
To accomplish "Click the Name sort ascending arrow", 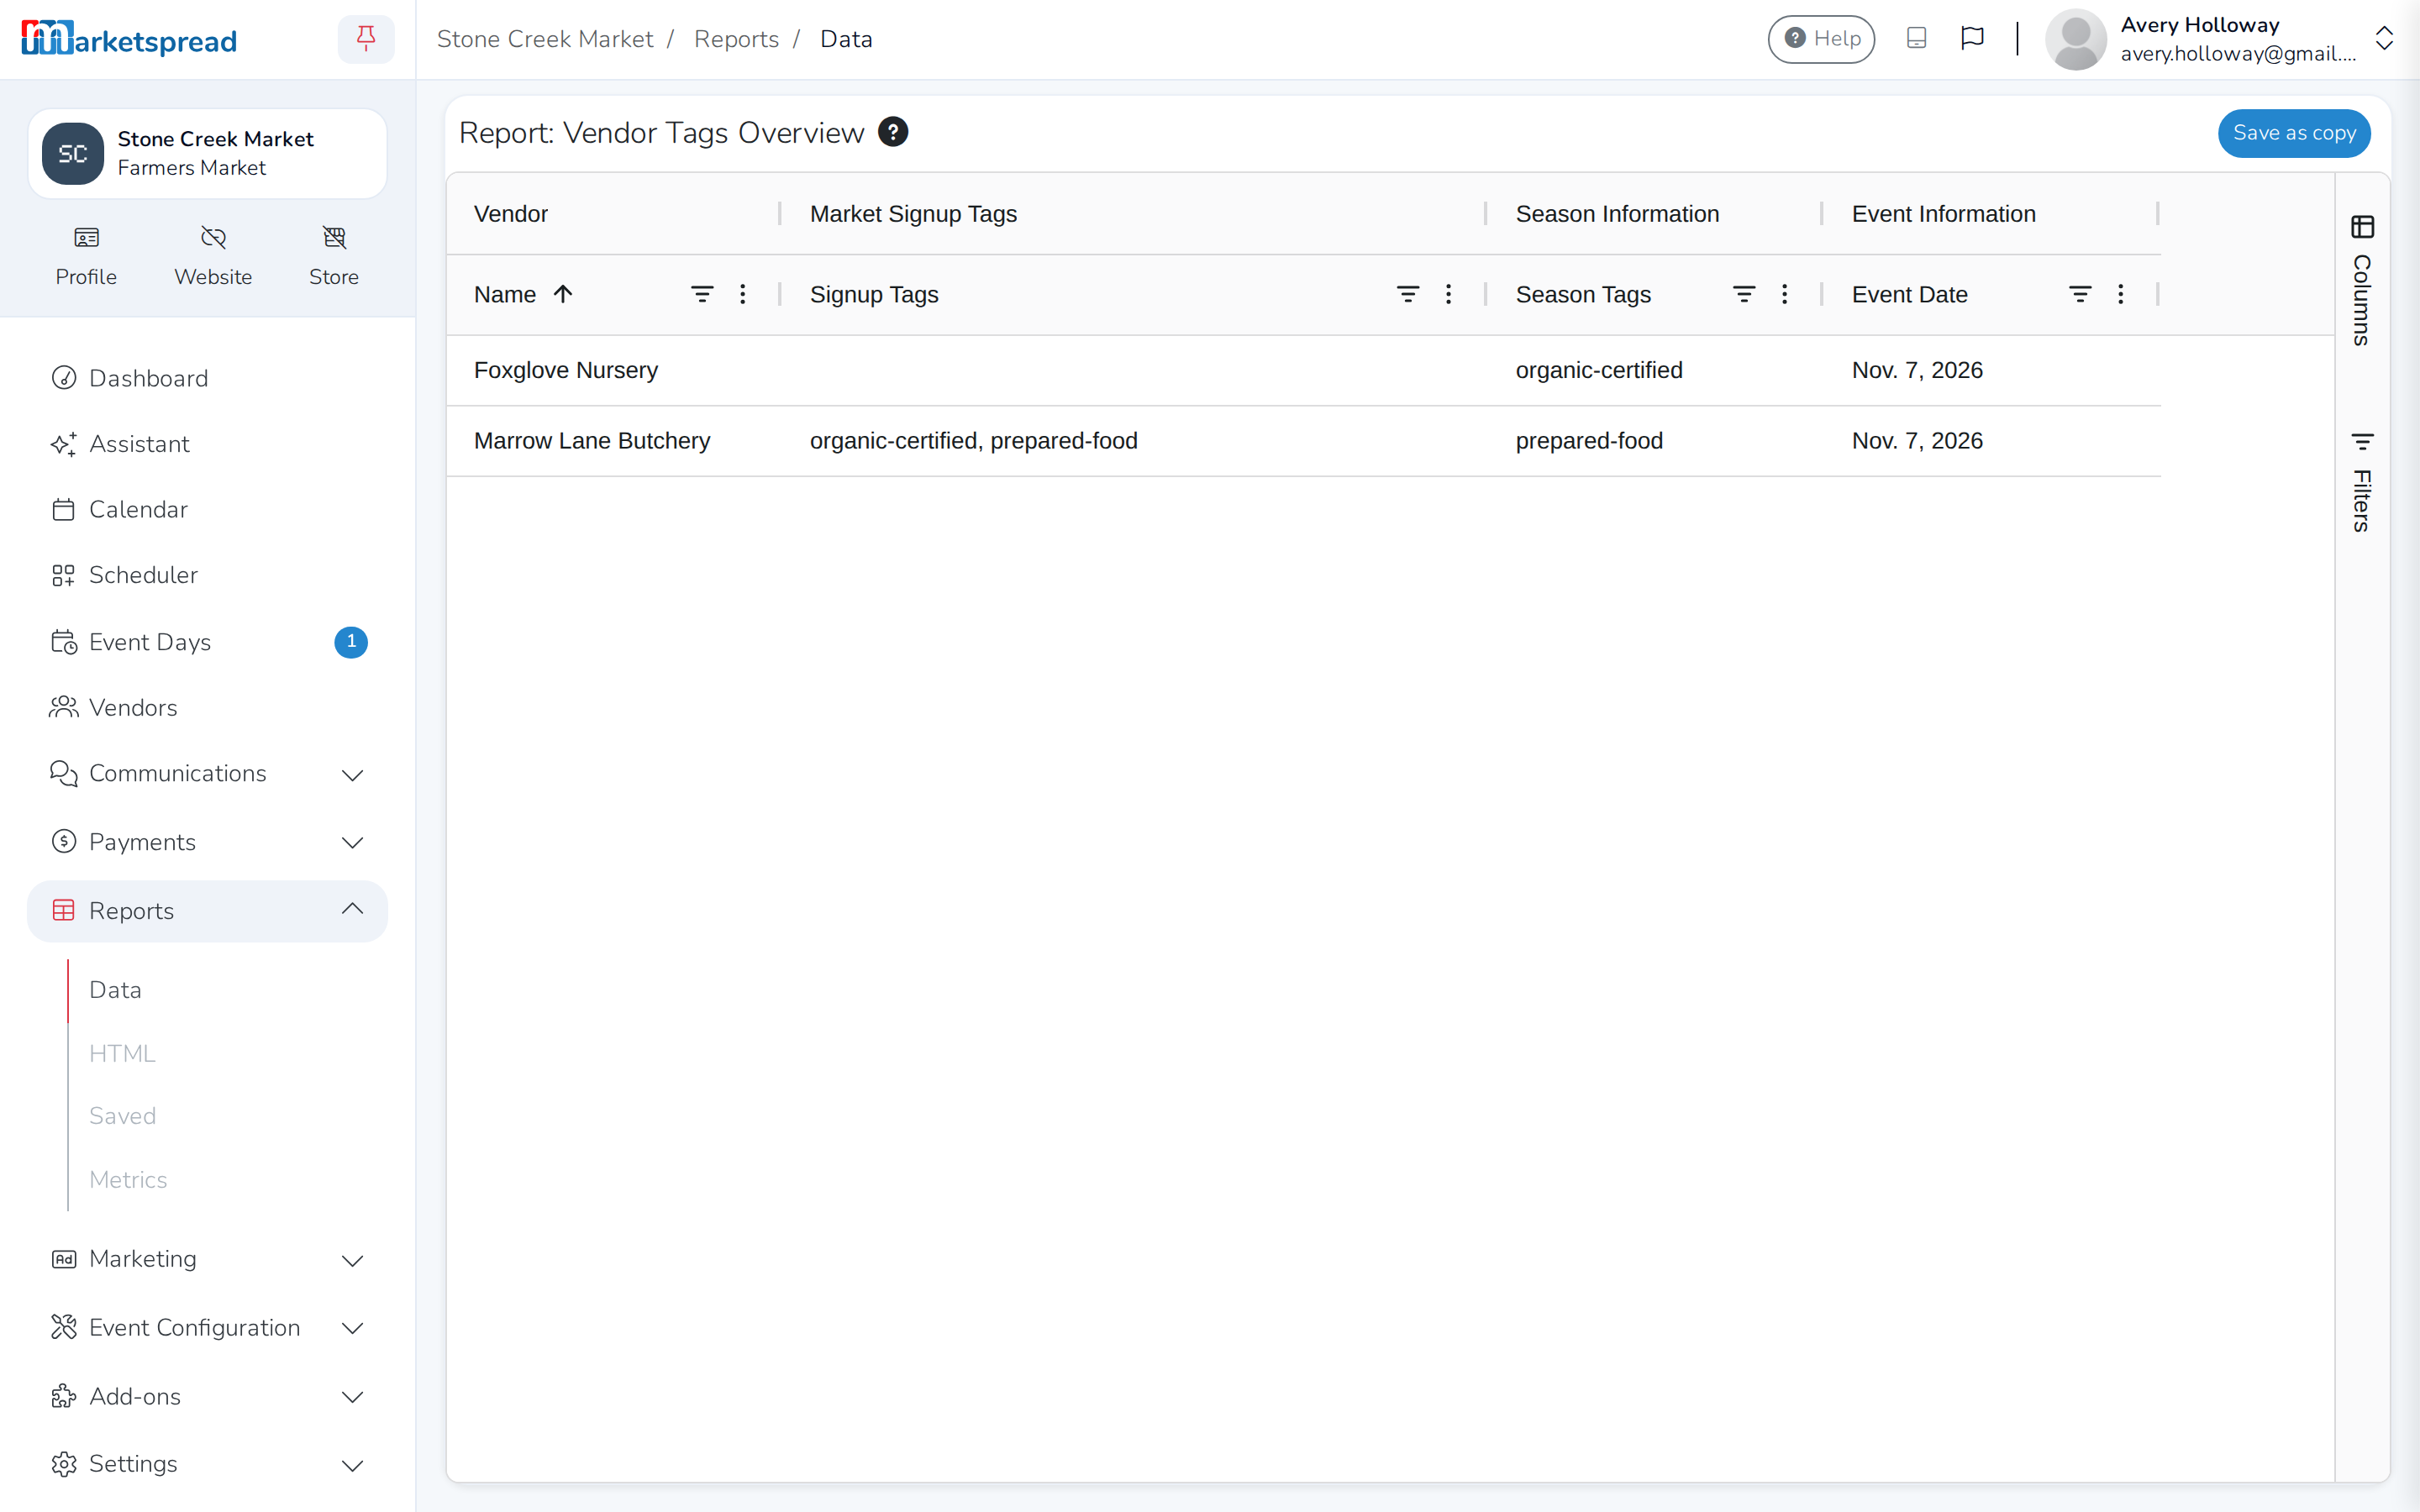I will click(x=563, y=294).
